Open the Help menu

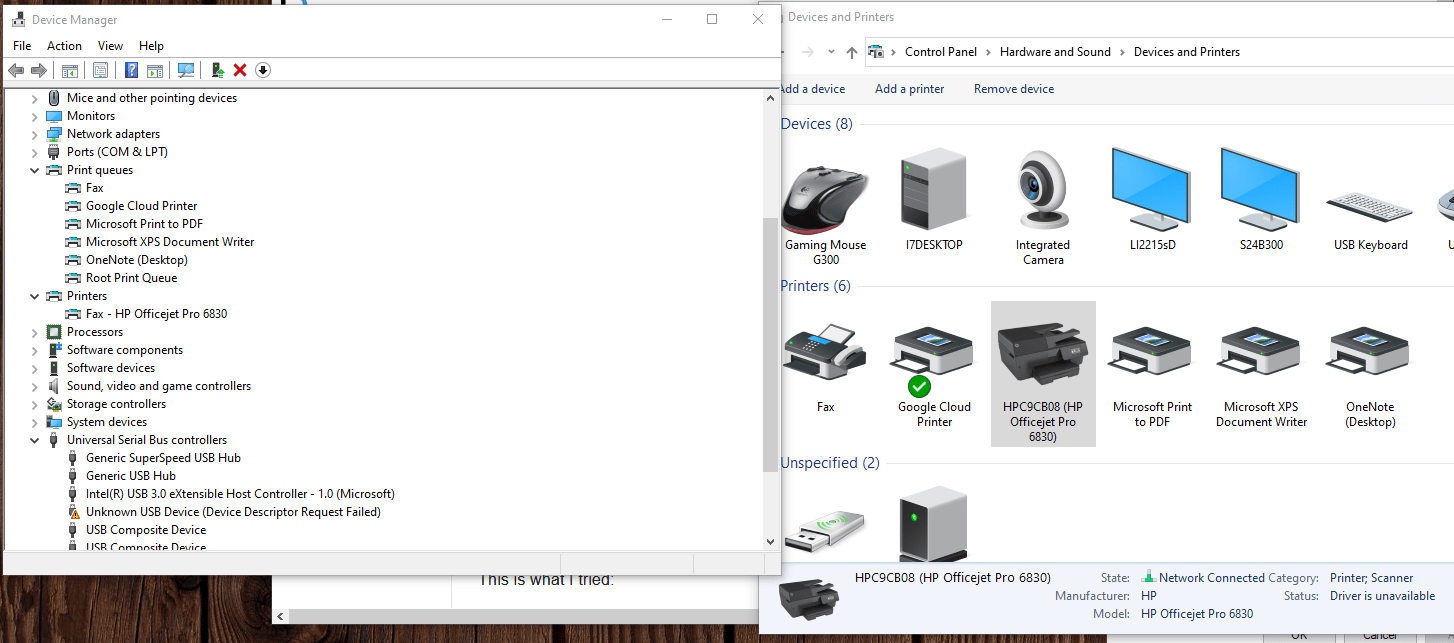click(x=151, y=46)
